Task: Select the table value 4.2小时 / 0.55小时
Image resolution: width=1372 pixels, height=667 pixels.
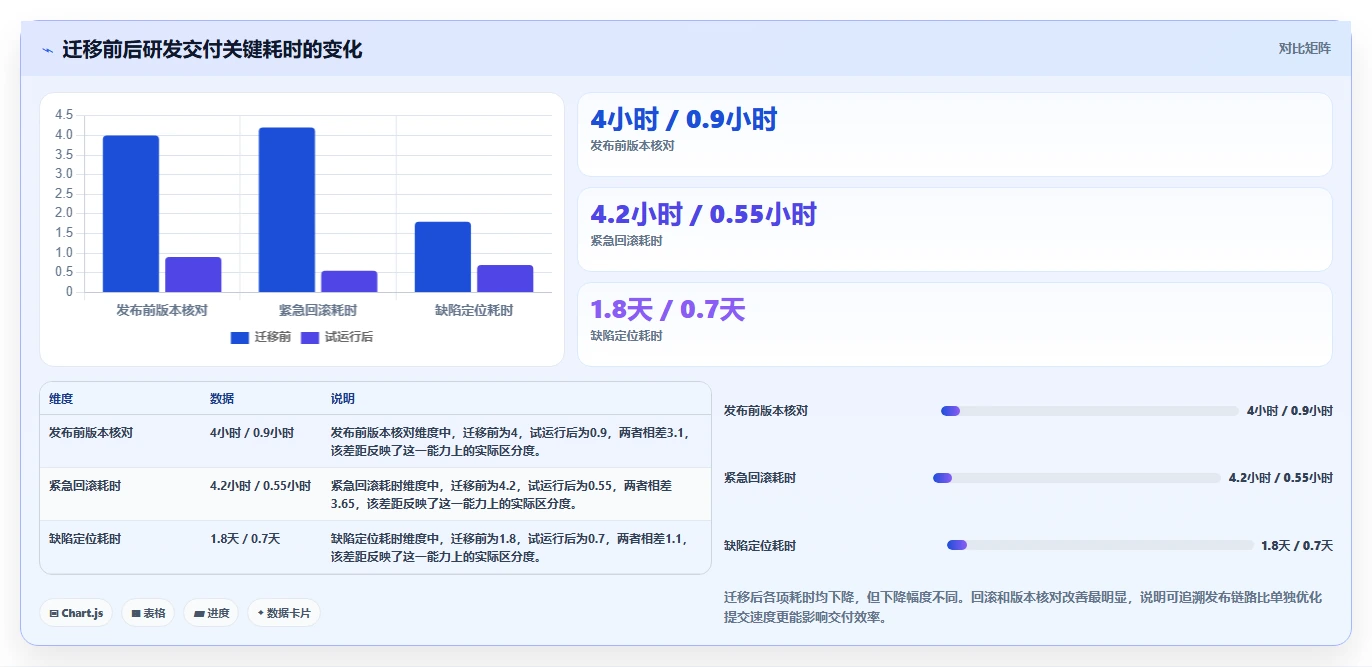Action: [260, 486]
